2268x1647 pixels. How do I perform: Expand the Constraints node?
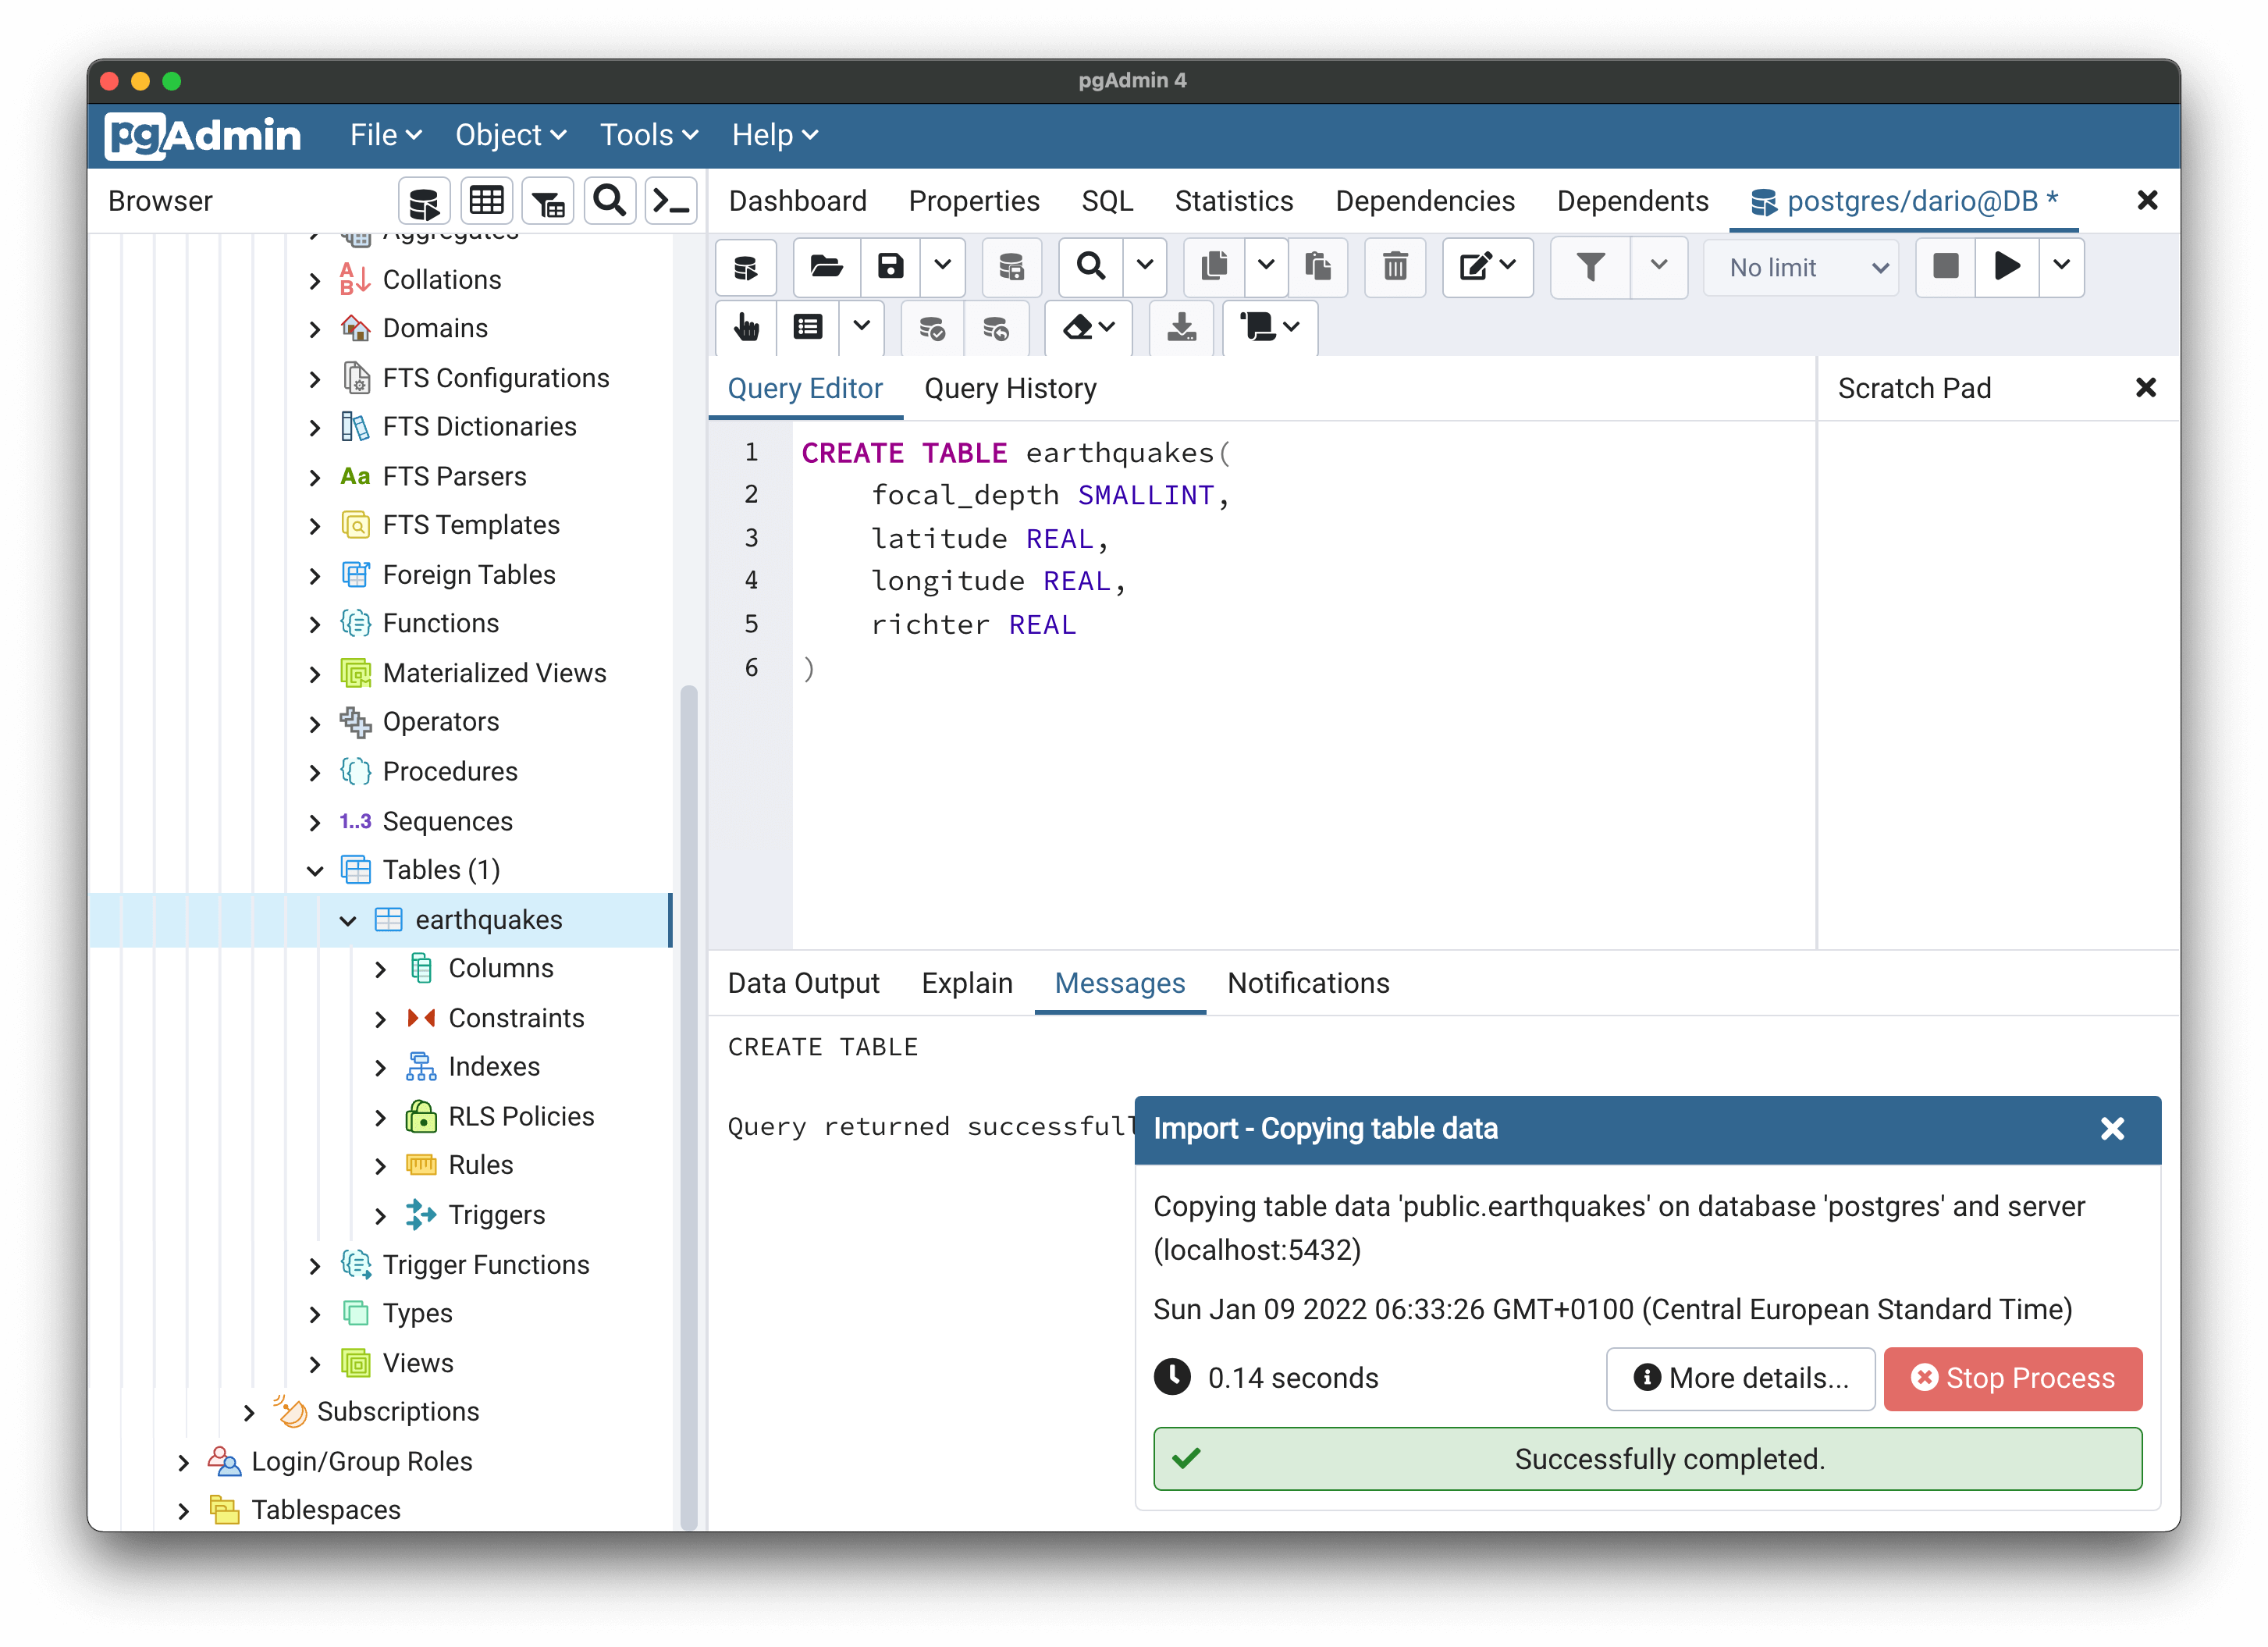coord(380,1019)
